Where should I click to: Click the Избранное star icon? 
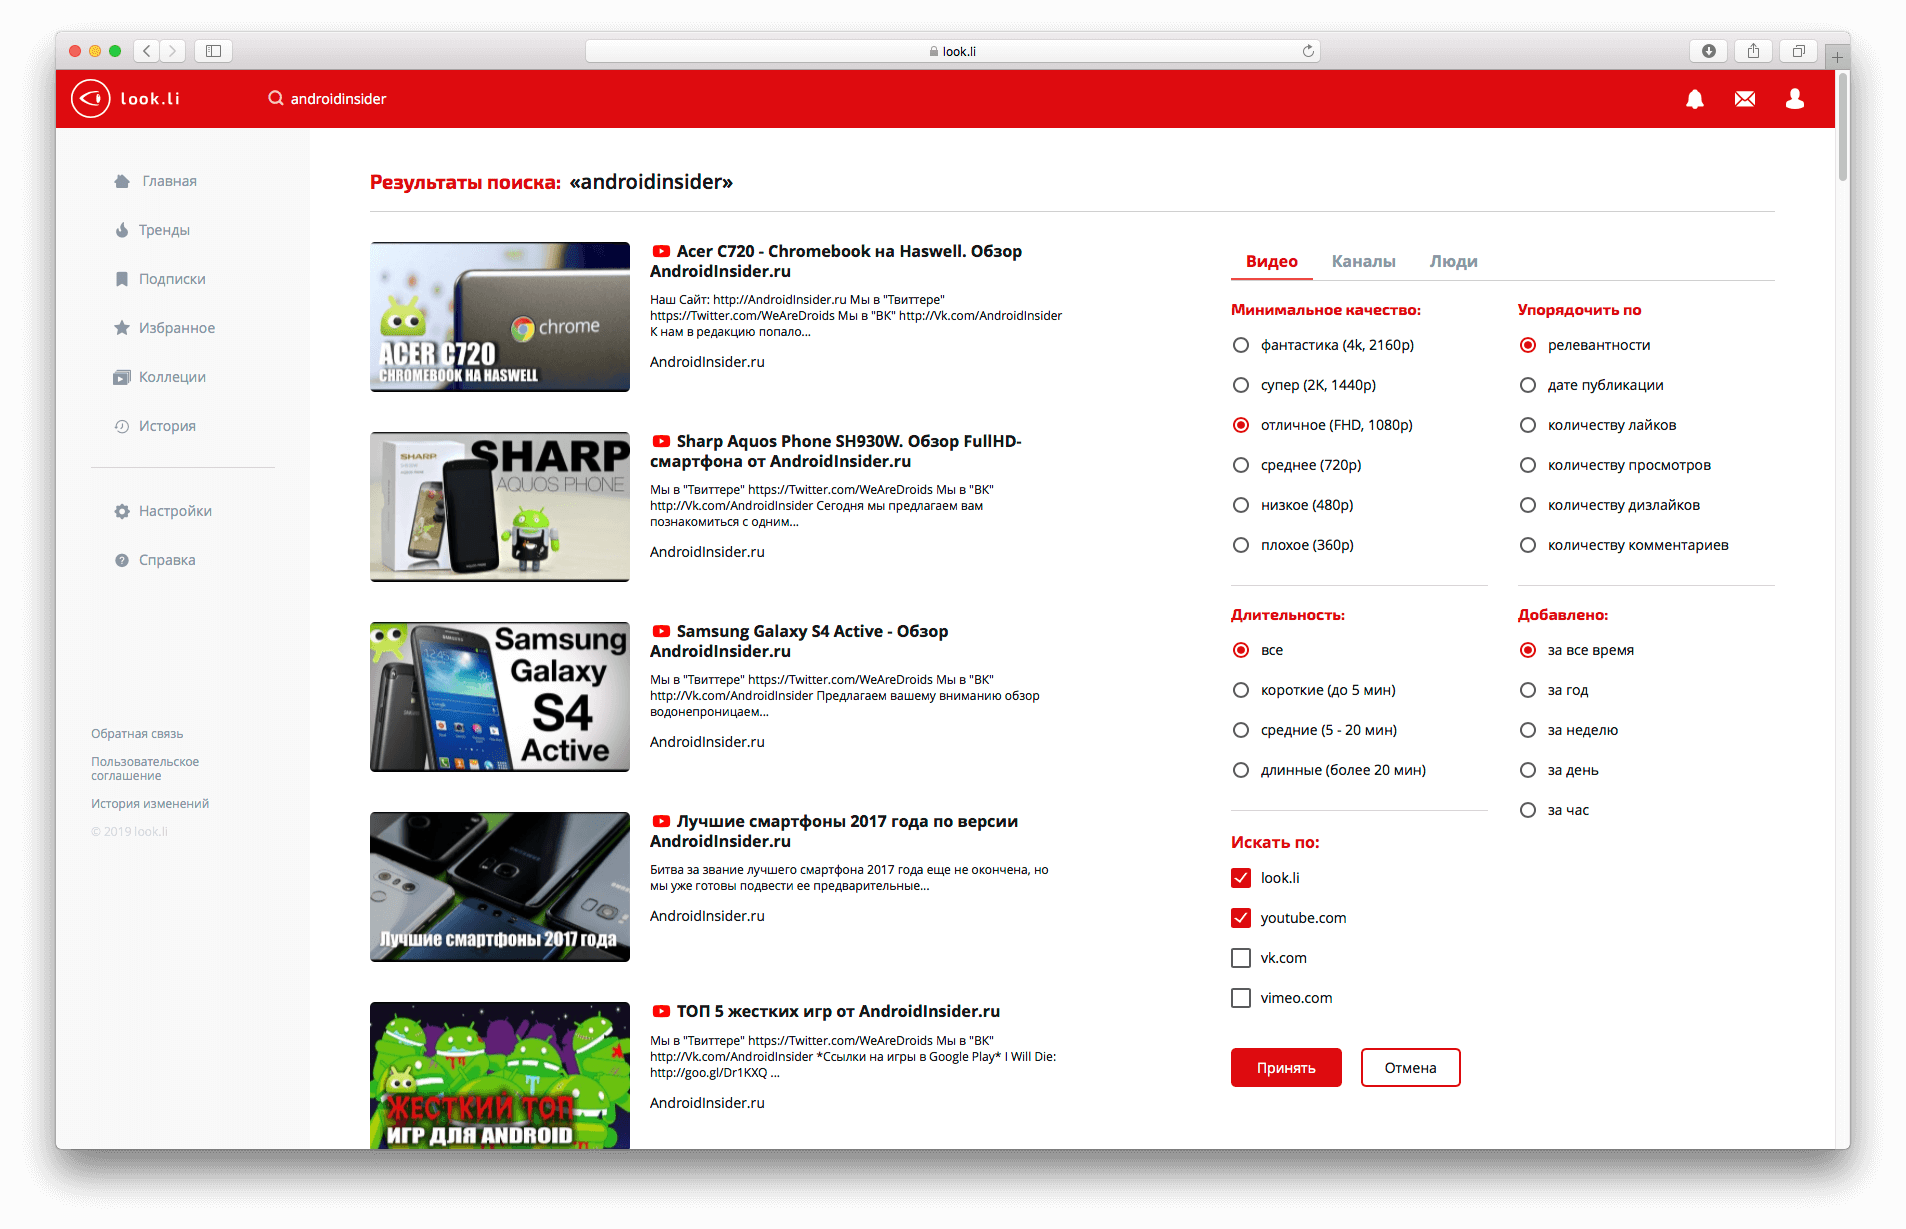(x=122, y=328)
